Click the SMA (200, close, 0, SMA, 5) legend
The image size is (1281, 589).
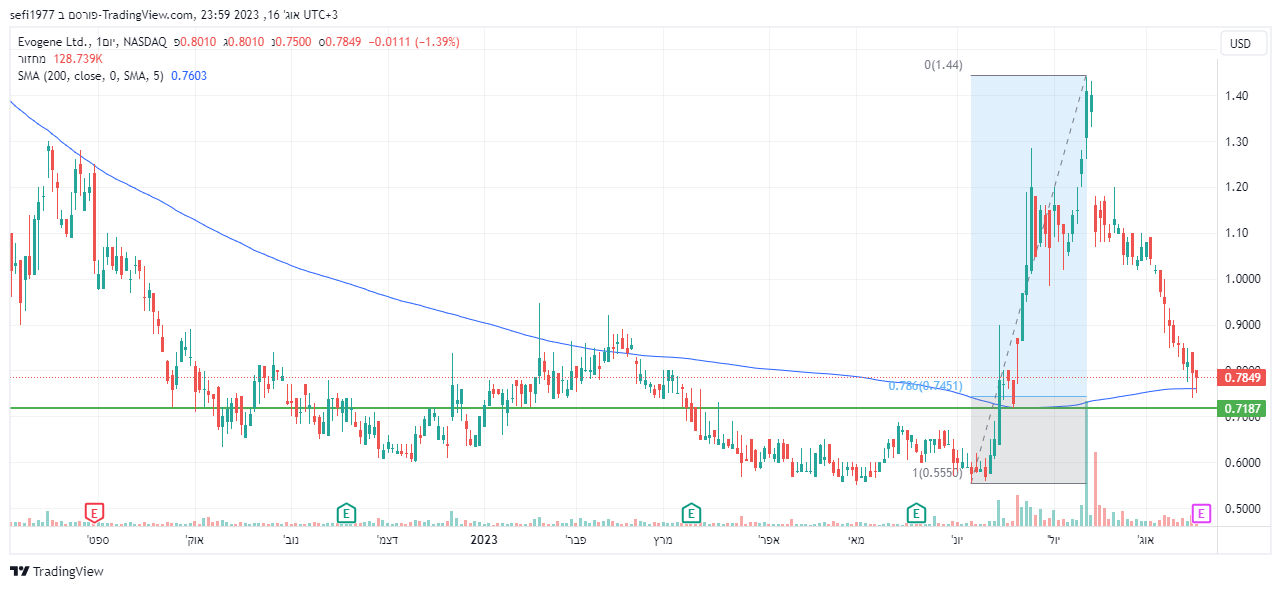[90, 75]
